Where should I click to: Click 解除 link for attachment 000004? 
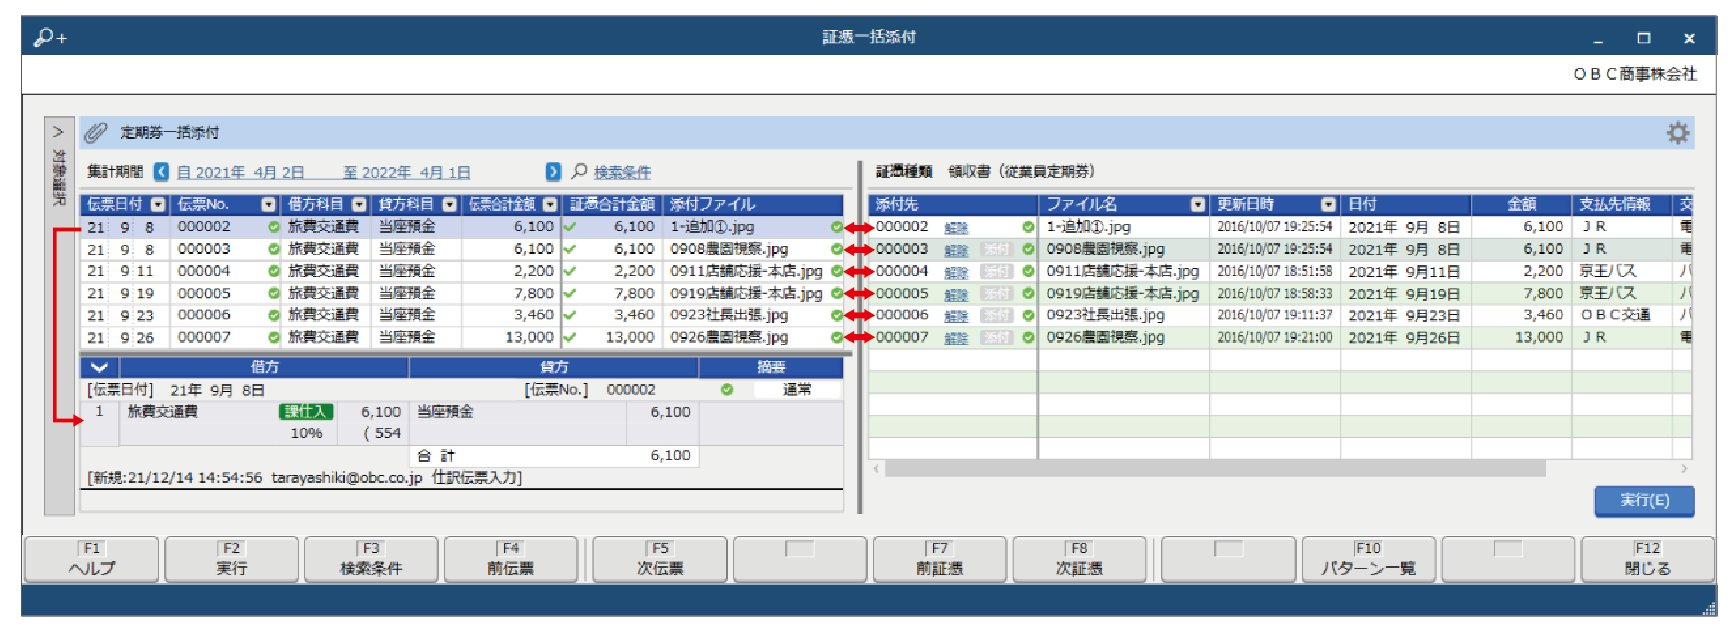pos(956,272)
